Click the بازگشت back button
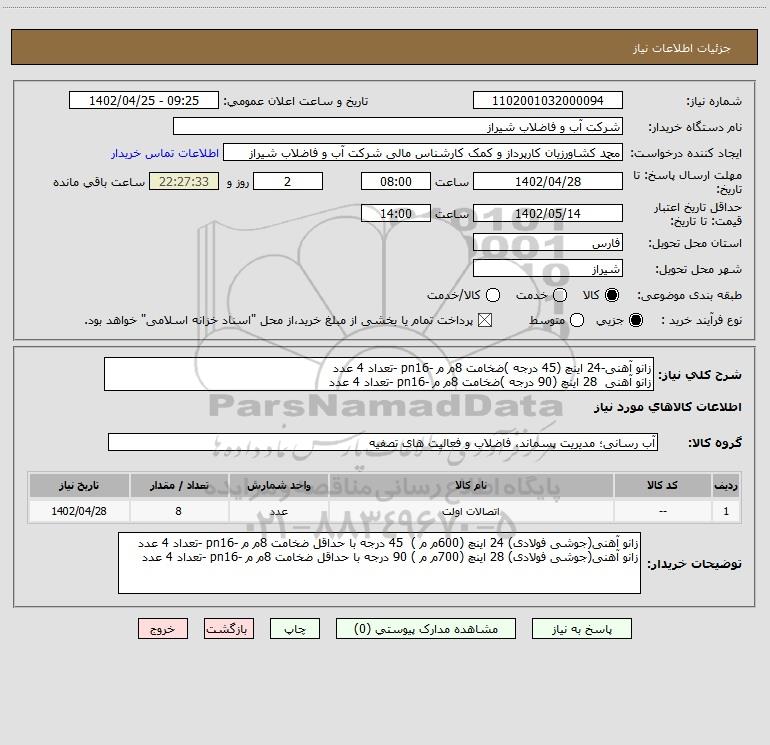This screenshot has width=770, height=745. [229, 629]
